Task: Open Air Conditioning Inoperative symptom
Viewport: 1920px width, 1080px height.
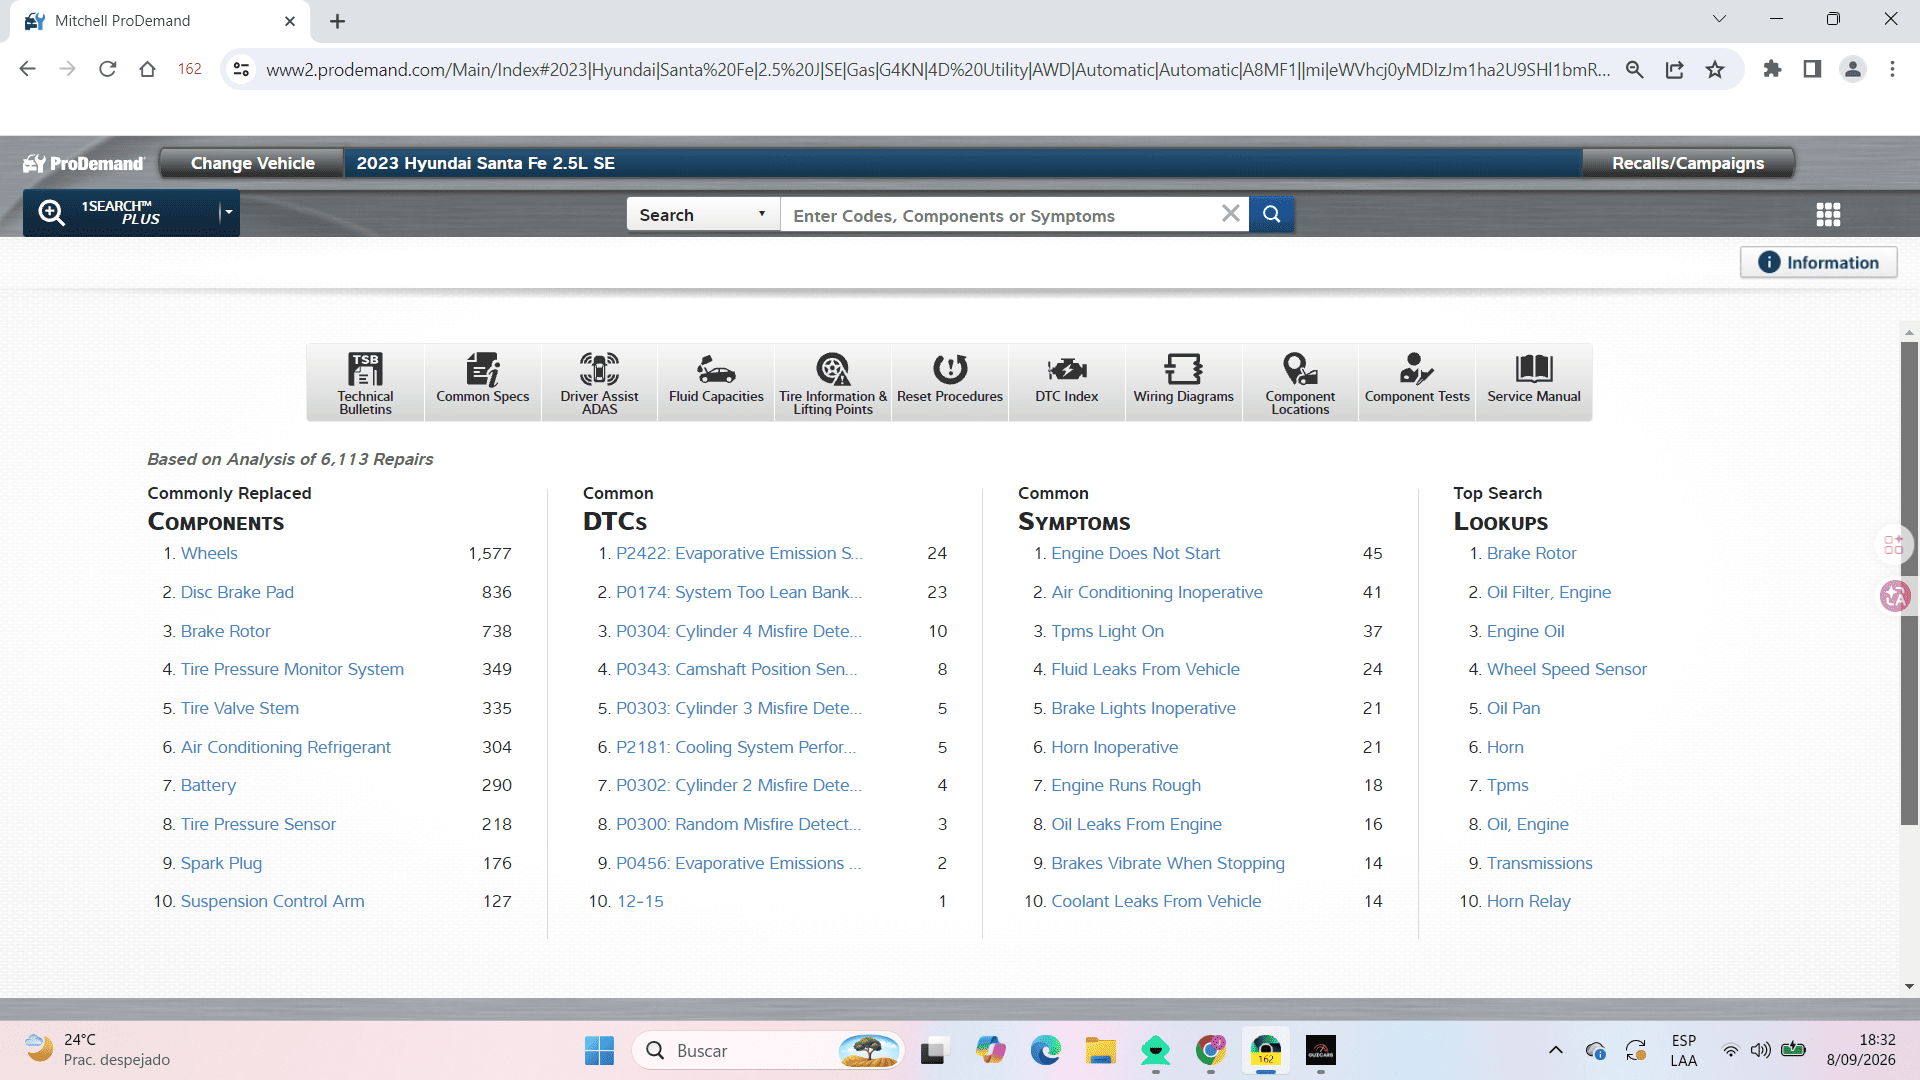Action: click(1157, 592)
